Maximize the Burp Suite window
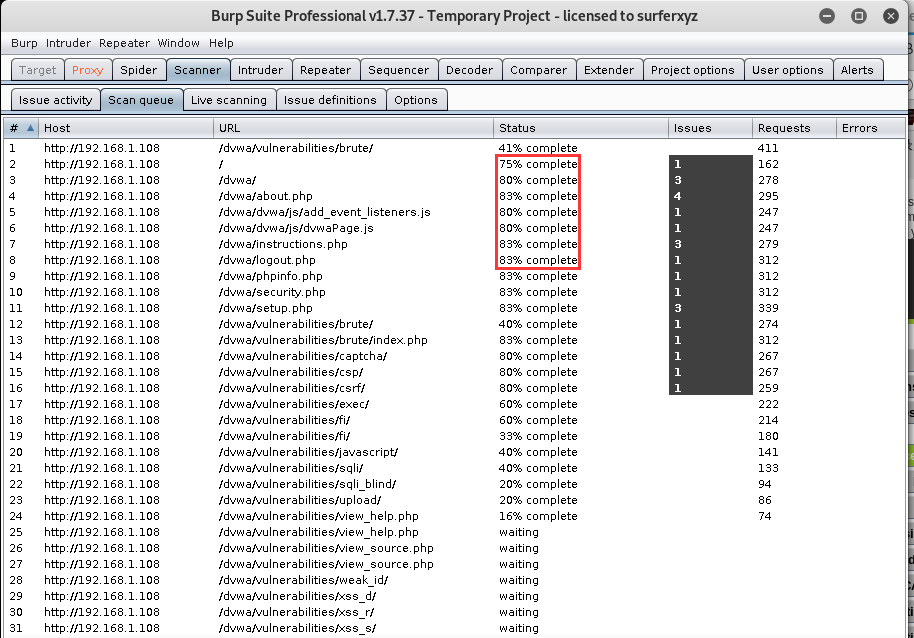914x638 pixels. tap(859, 16)
